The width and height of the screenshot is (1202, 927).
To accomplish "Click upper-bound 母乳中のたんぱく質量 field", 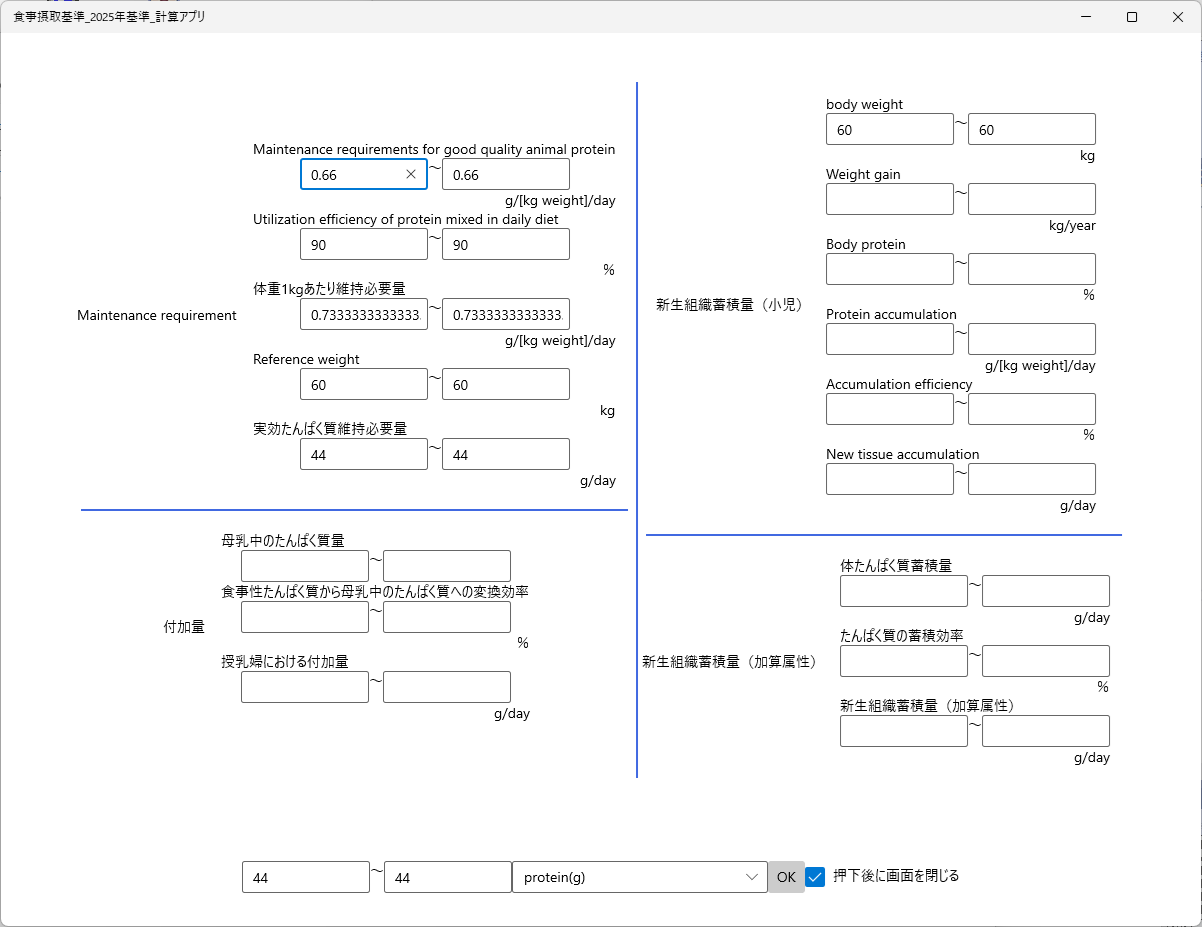I will pyautogui.click(x=447, y=566).
